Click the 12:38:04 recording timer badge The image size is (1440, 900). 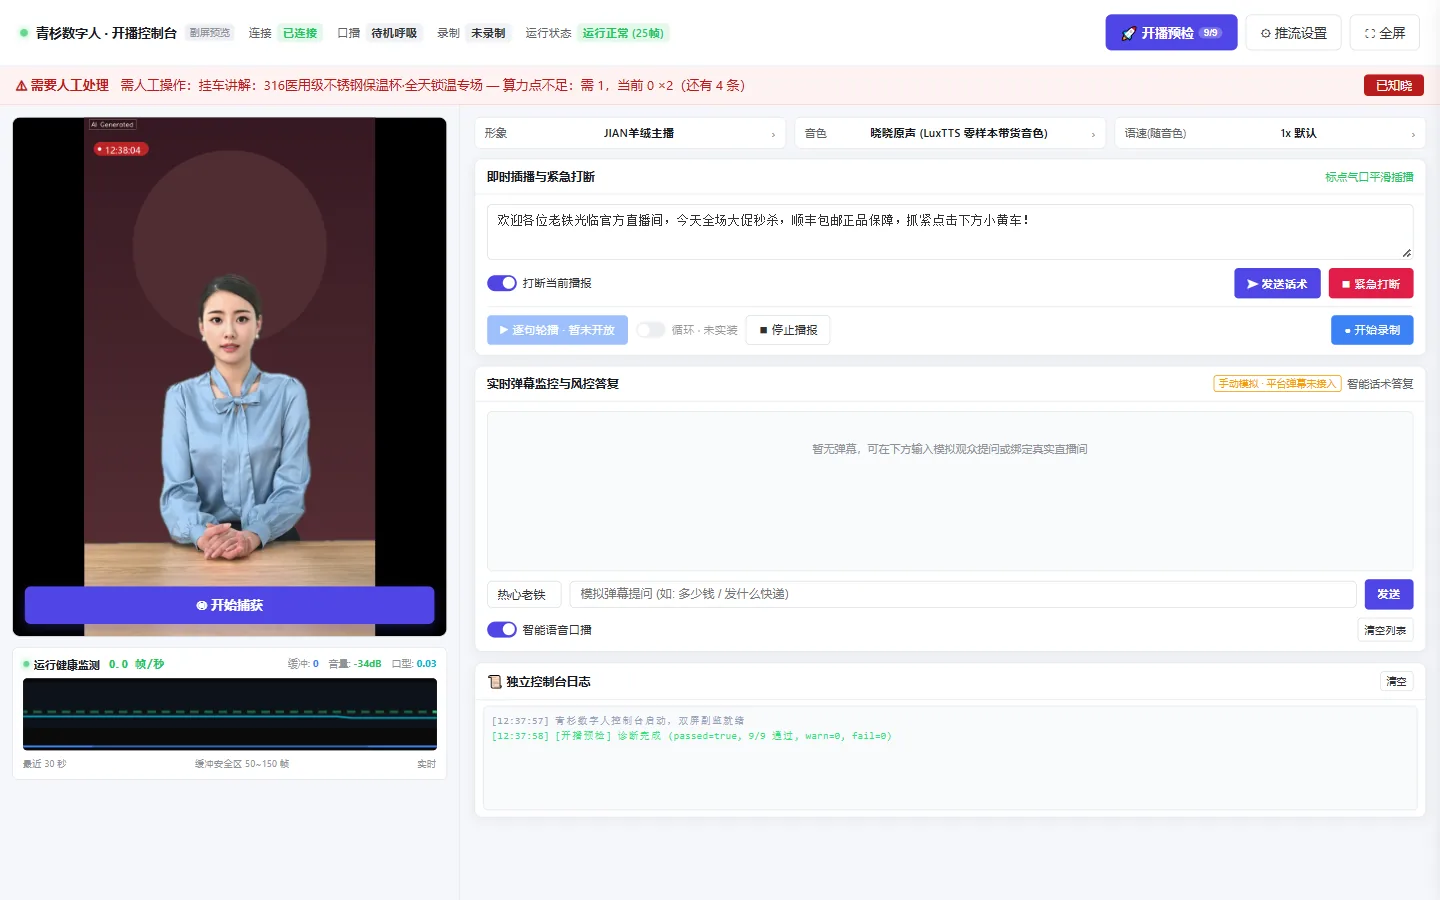tap(121, 150)
